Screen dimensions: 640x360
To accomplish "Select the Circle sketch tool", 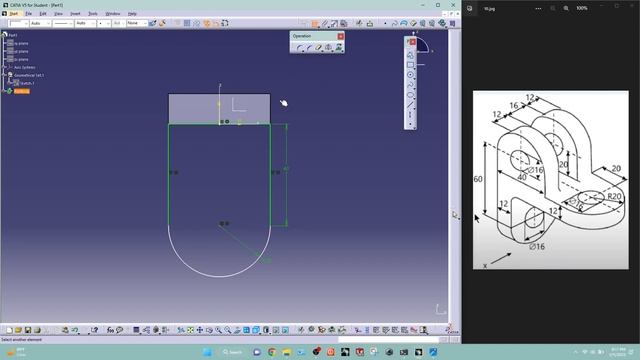I will coord(410,75).
